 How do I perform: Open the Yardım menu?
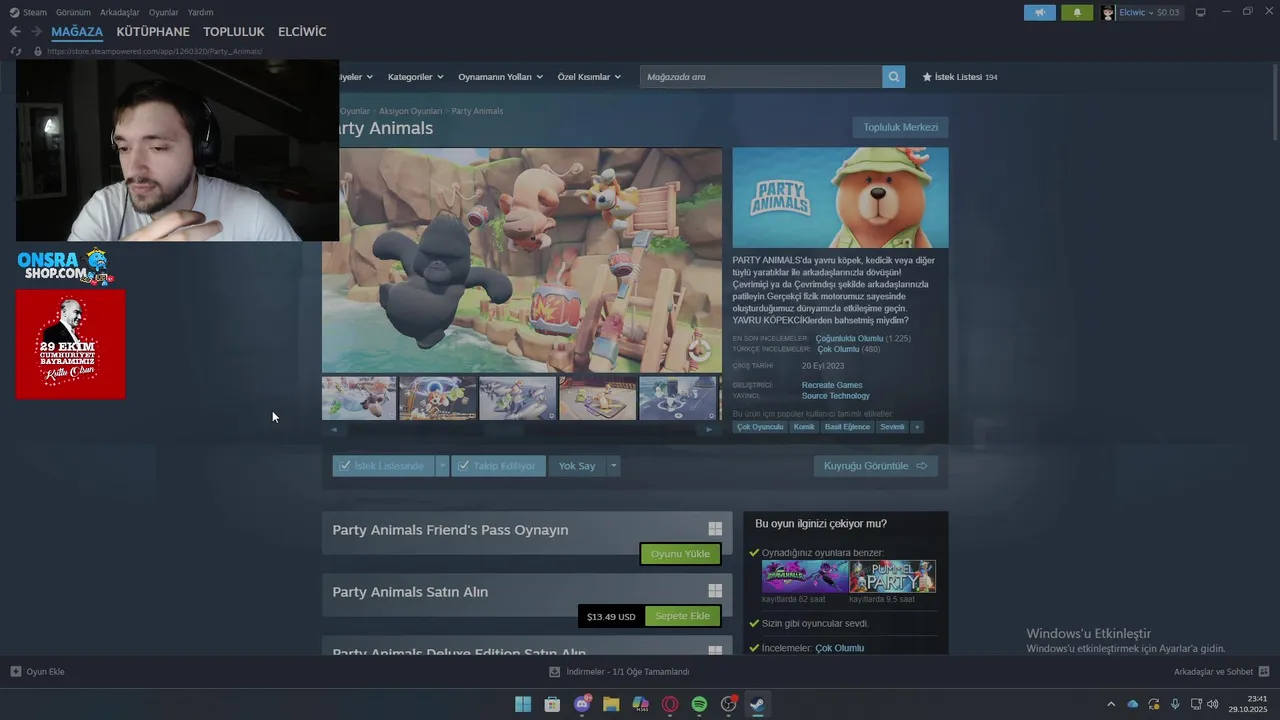(200, 12)
